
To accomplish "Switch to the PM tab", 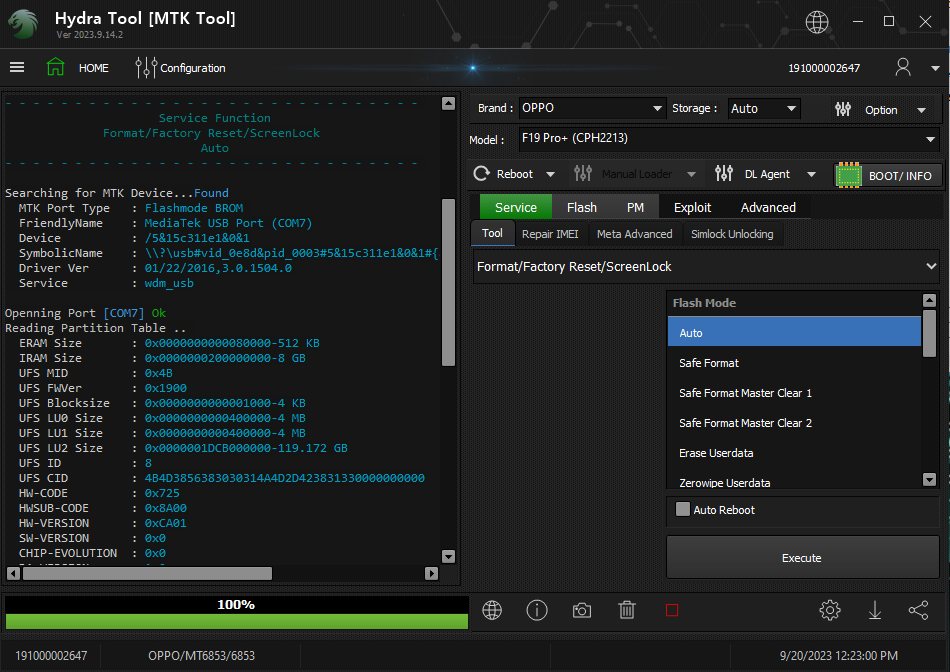I will tap(635, 207).
